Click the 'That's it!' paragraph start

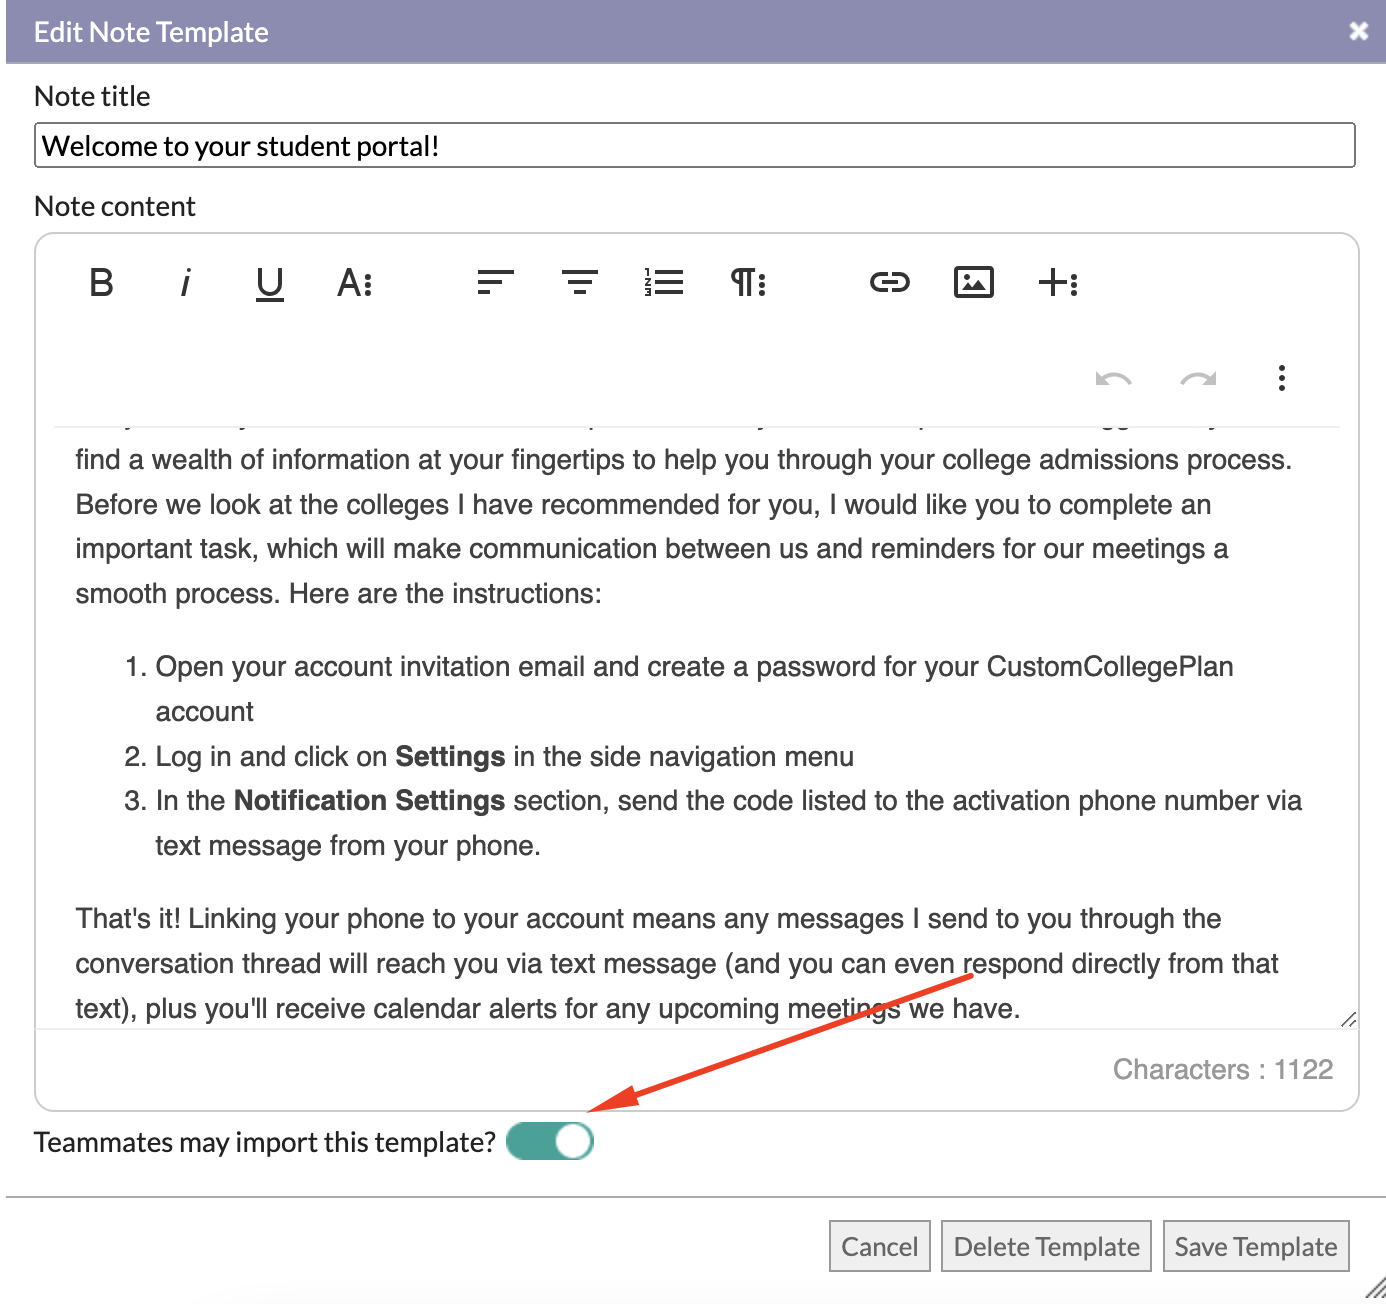(128, 918)
